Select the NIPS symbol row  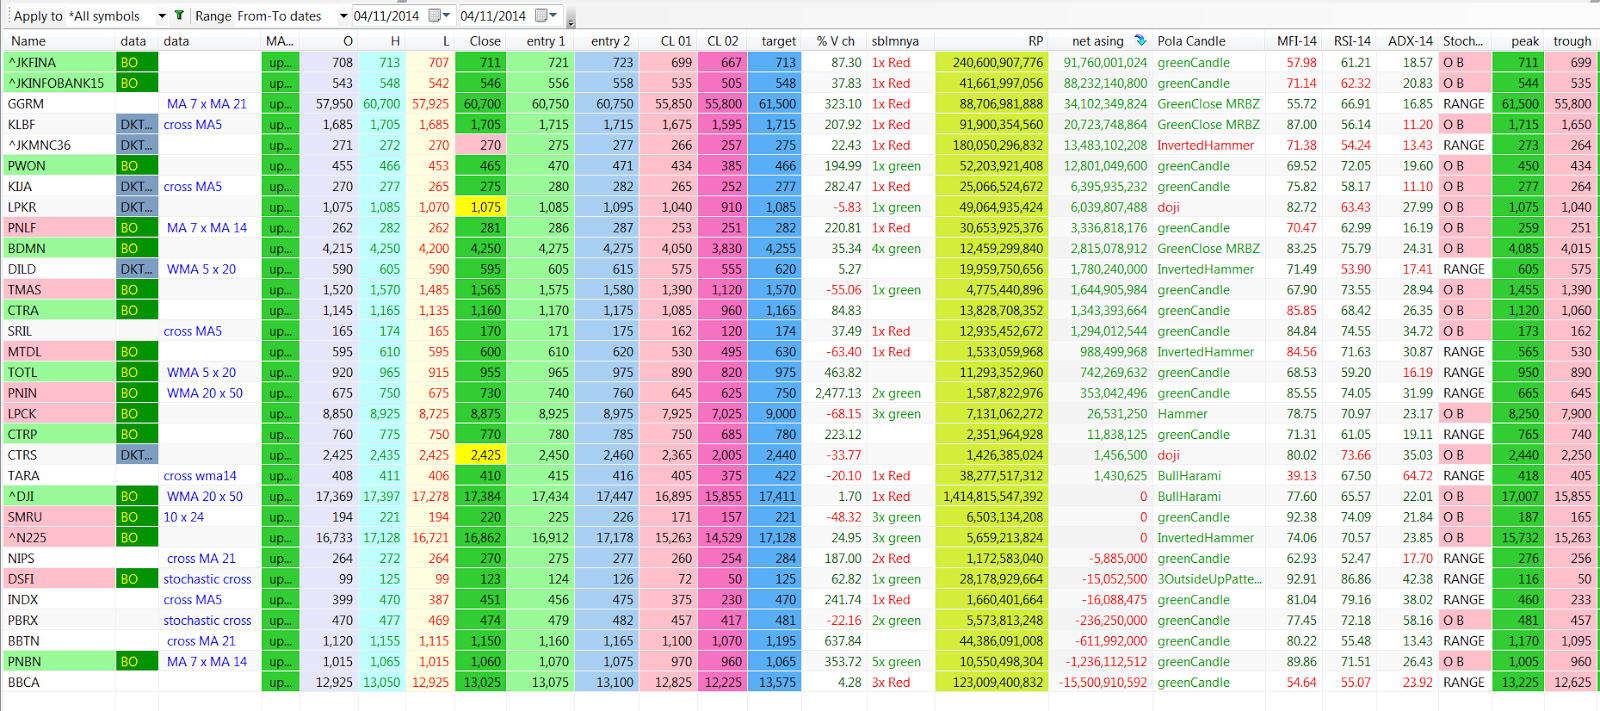point(59,558)
